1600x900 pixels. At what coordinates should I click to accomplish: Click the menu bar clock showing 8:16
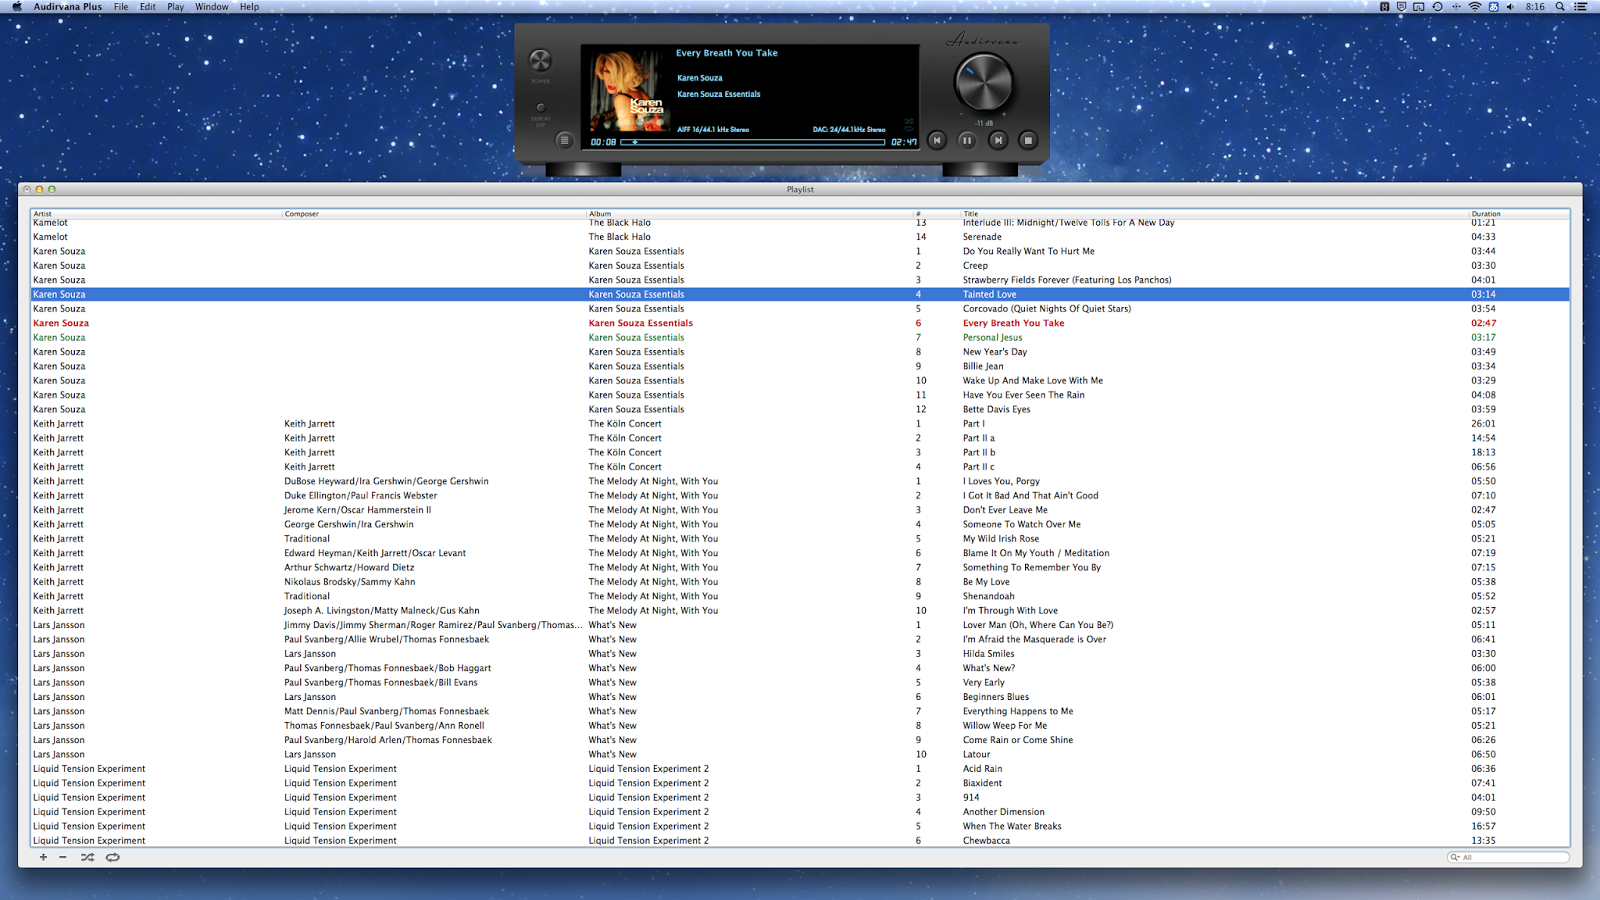(x=1535, y=7)
